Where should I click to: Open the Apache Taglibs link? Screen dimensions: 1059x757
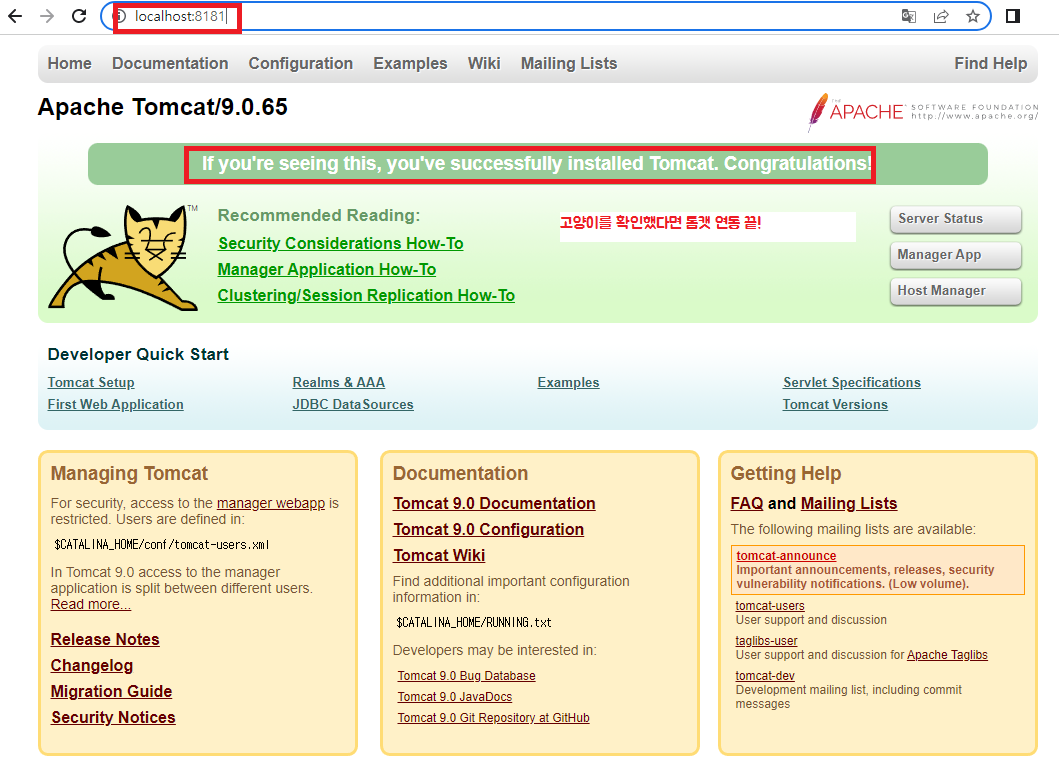tap(947, 655)
